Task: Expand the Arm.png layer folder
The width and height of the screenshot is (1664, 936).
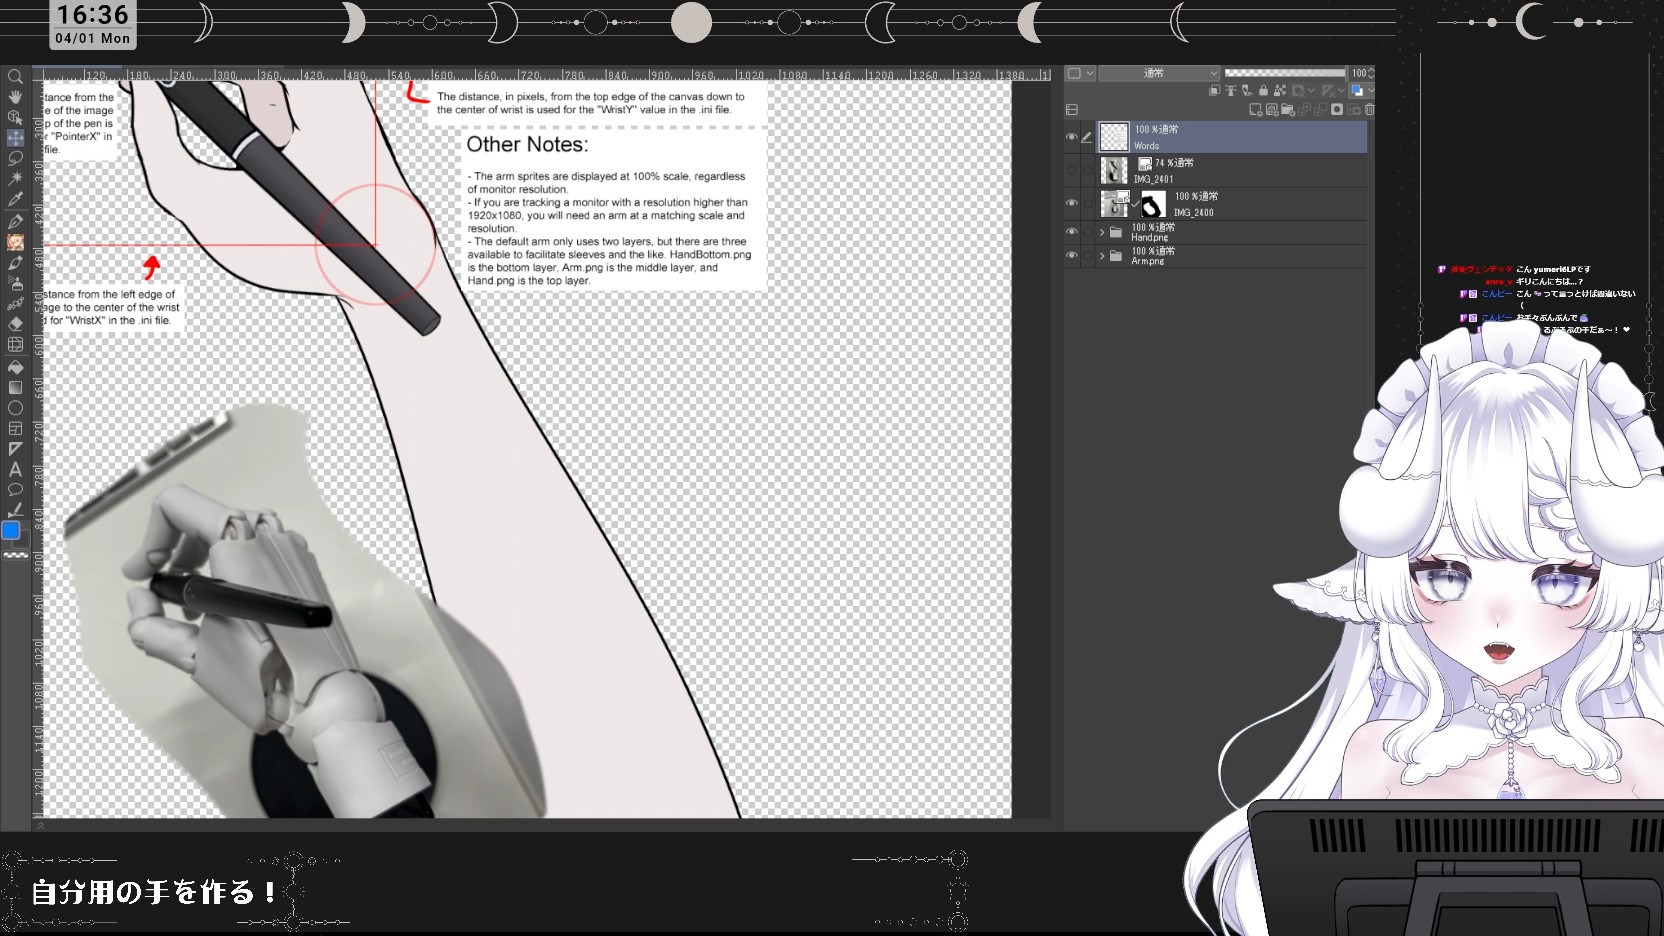Action: [x=1102, y=256]
